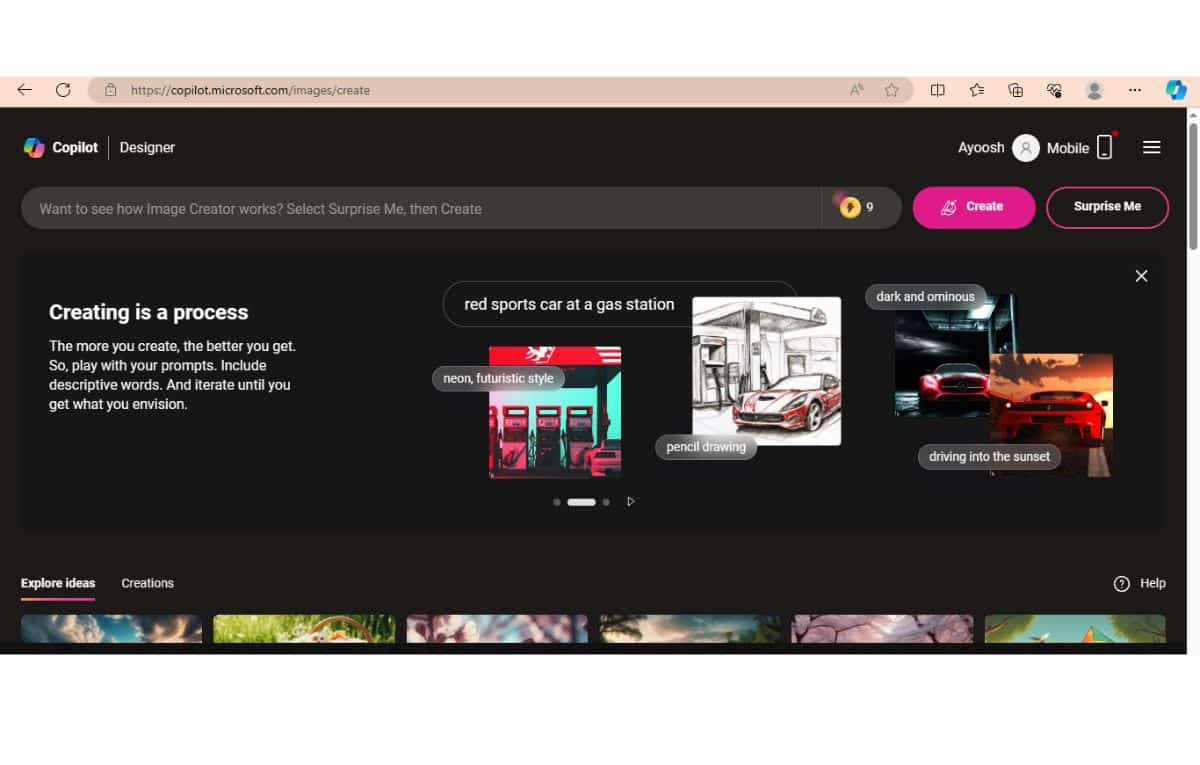Add this page to favorites with star
Screen dimensions: 1200x765
tap(891, 90)
